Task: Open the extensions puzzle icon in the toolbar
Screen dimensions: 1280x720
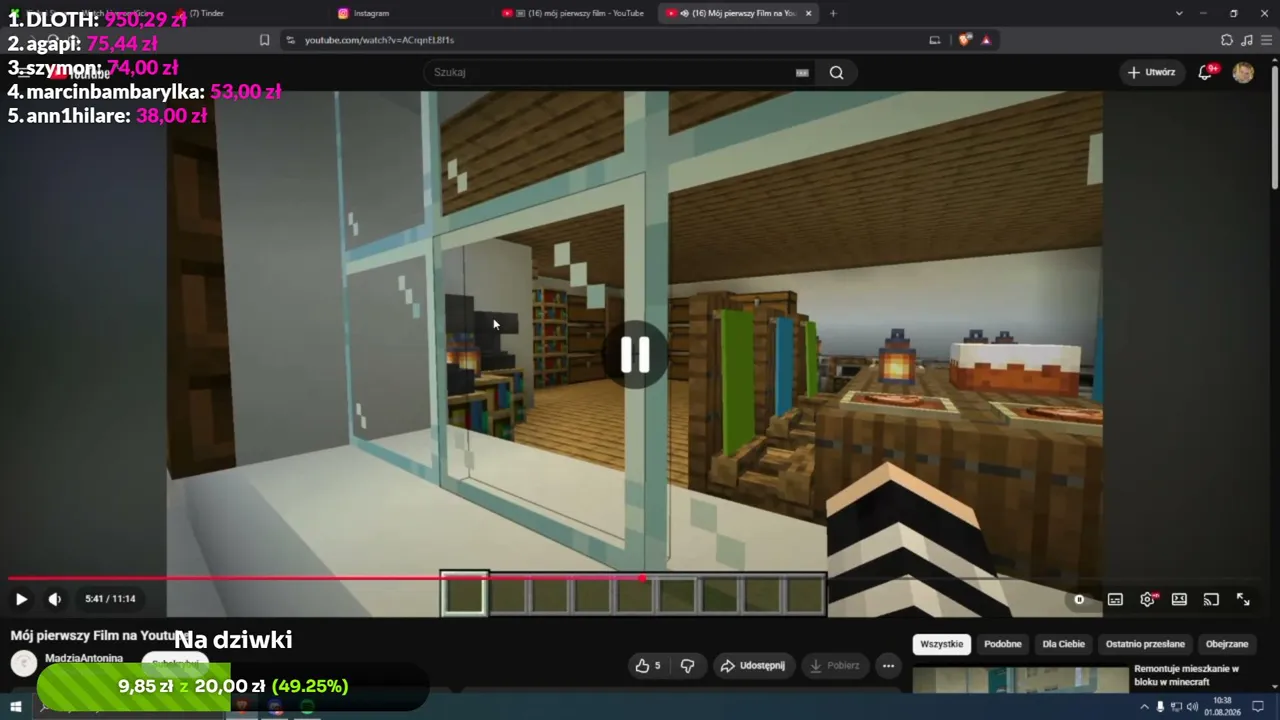Action: [1227, 40]
